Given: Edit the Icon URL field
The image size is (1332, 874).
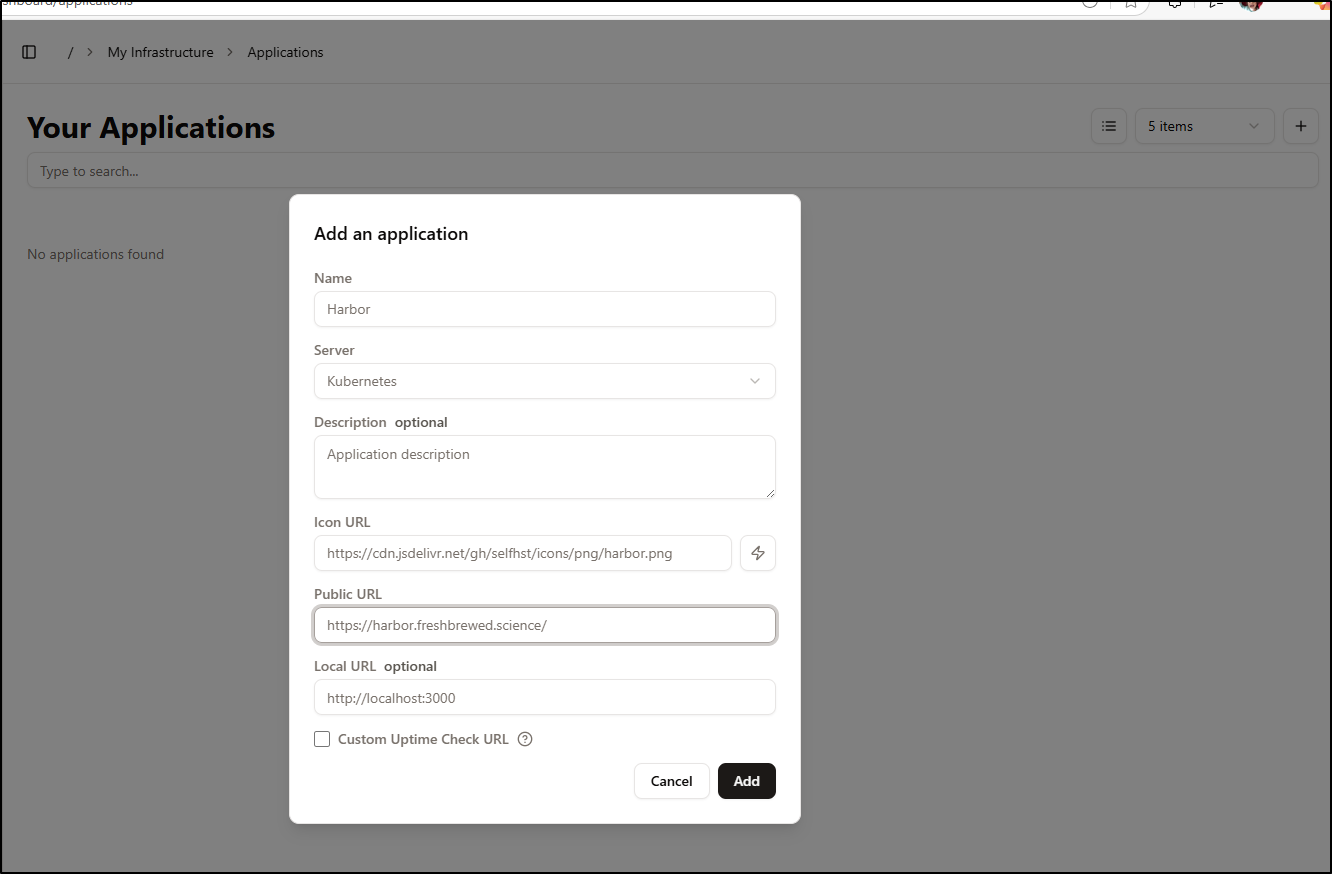Looking at the screenshot, I should [x=523, y=553].
